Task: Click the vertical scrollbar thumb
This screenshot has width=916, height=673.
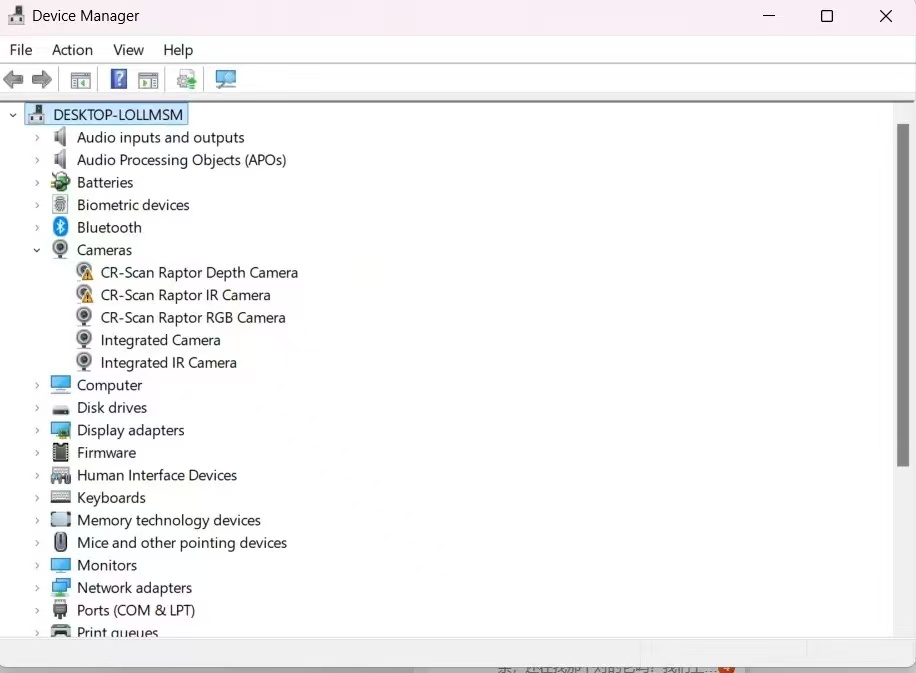Action: point(903,290)
